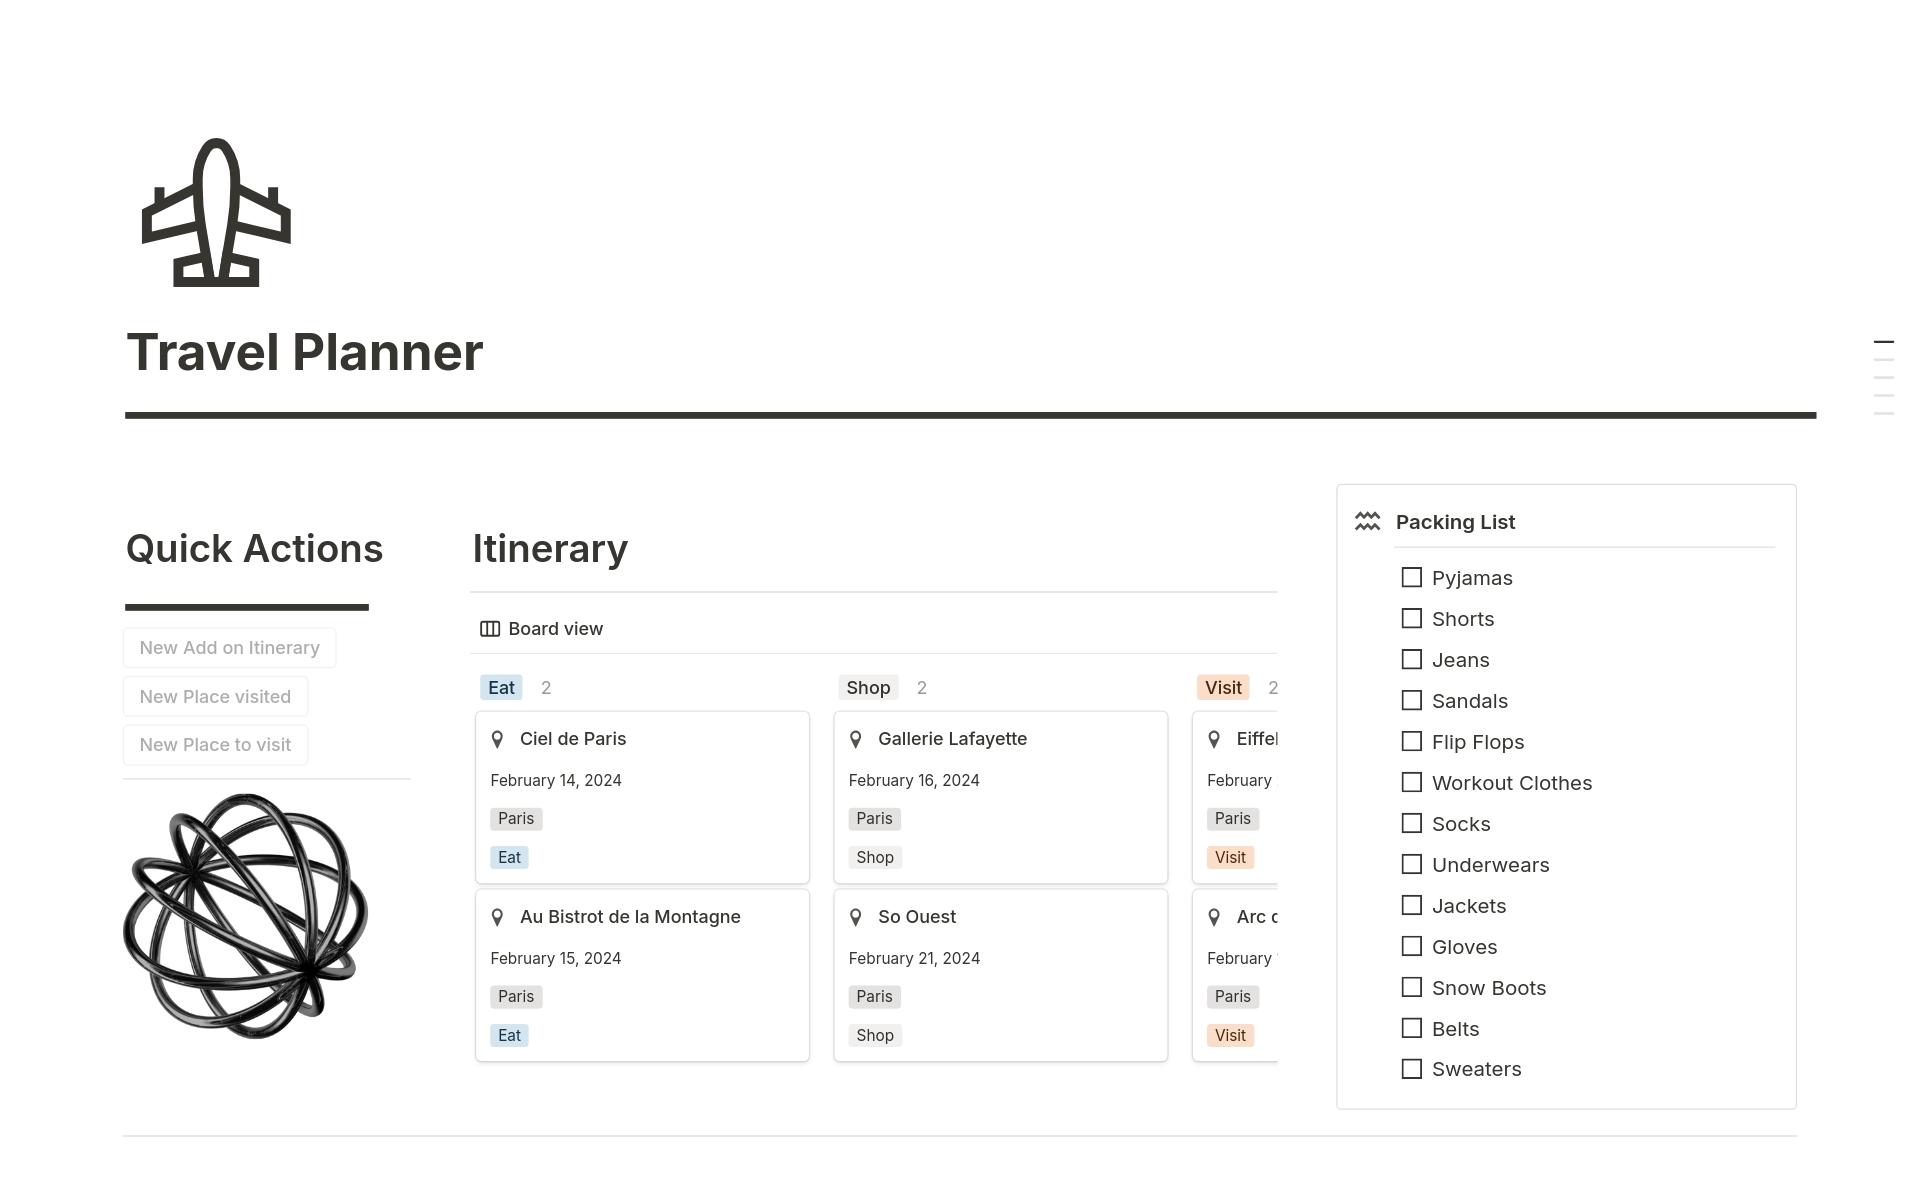The height and width of the screenshot is (1199, 1920).
Task: Toggle the Socks checkbox in Packing List
Action: [1413, 823]
